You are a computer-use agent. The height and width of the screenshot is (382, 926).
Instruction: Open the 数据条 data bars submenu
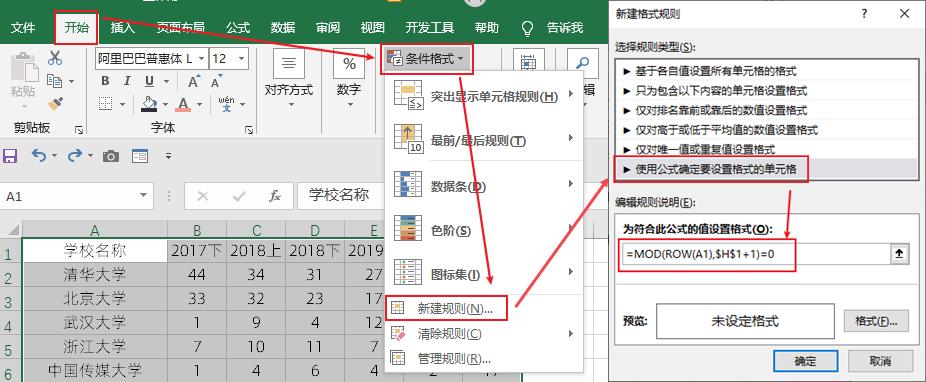click(x=483, y=186)
